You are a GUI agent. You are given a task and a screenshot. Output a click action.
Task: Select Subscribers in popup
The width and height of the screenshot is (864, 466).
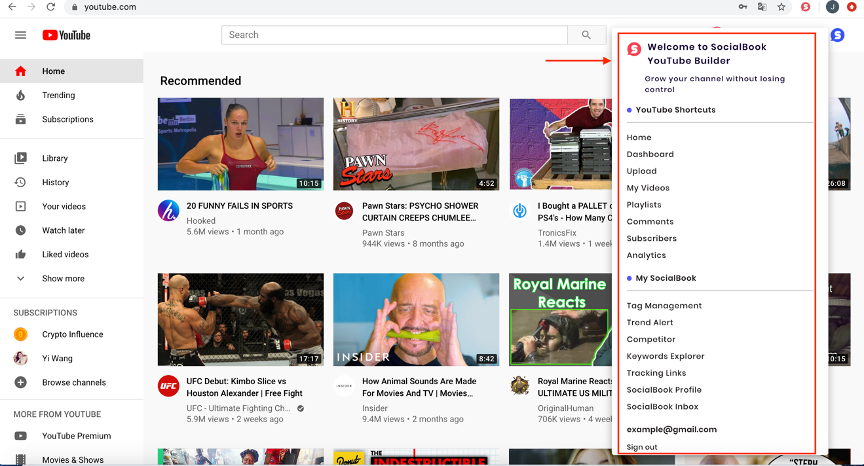[651, 239]
